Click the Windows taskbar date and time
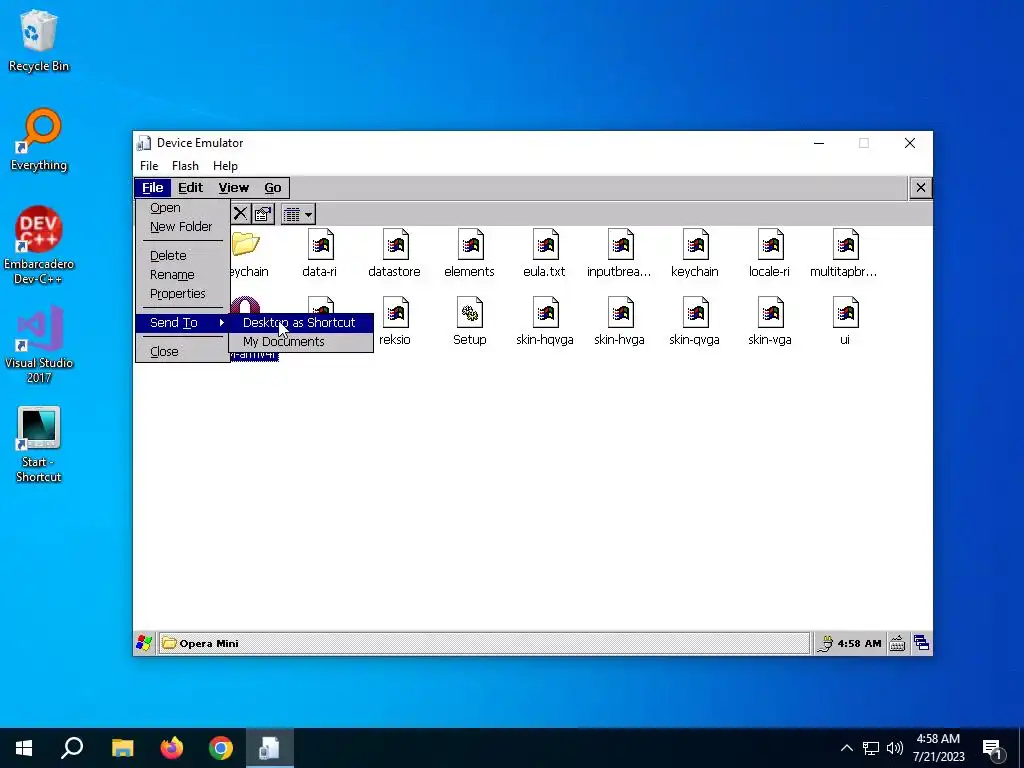The width and height of the screenshot is (1024, 768). click(x=938, y=748)
